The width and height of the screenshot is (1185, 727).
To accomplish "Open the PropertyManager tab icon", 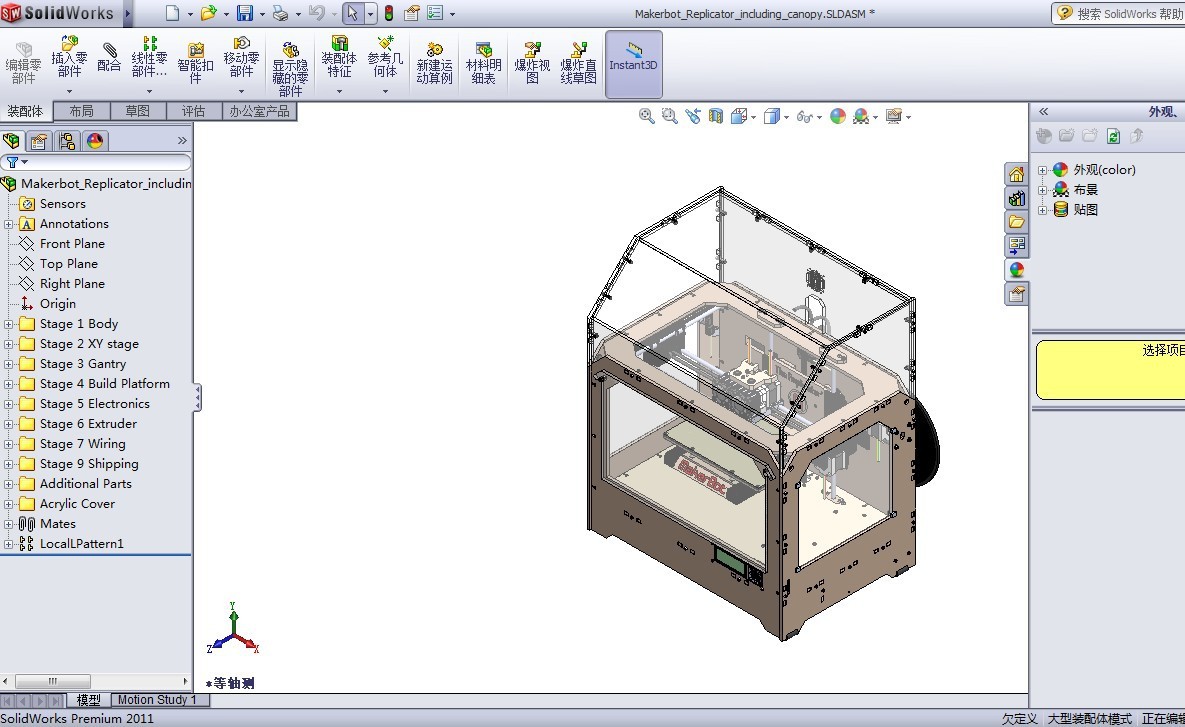I will [39, 141].
